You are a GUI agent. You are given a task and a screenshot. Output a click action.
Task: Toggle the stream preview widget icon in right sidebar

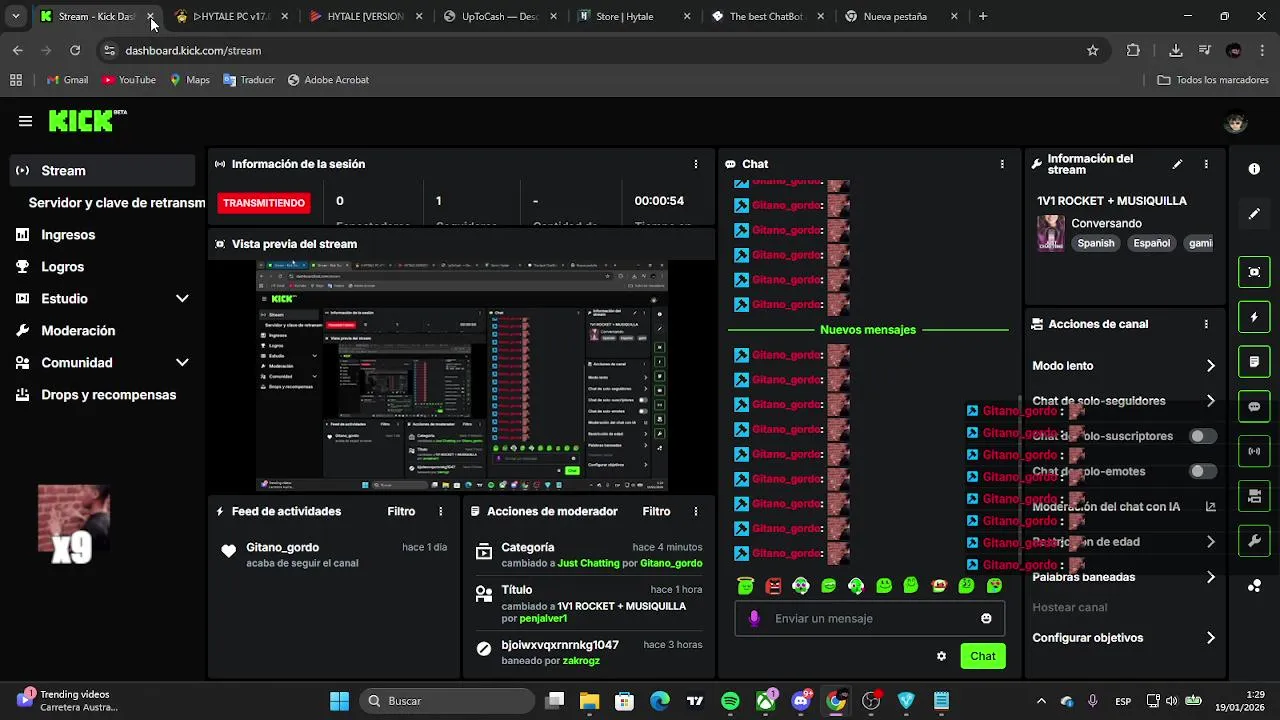coord(1254,272)
